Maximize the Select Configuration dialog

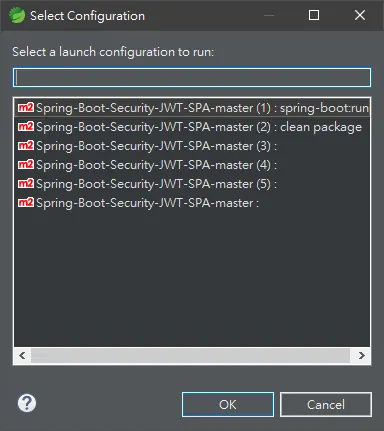[x=314, y=15]
